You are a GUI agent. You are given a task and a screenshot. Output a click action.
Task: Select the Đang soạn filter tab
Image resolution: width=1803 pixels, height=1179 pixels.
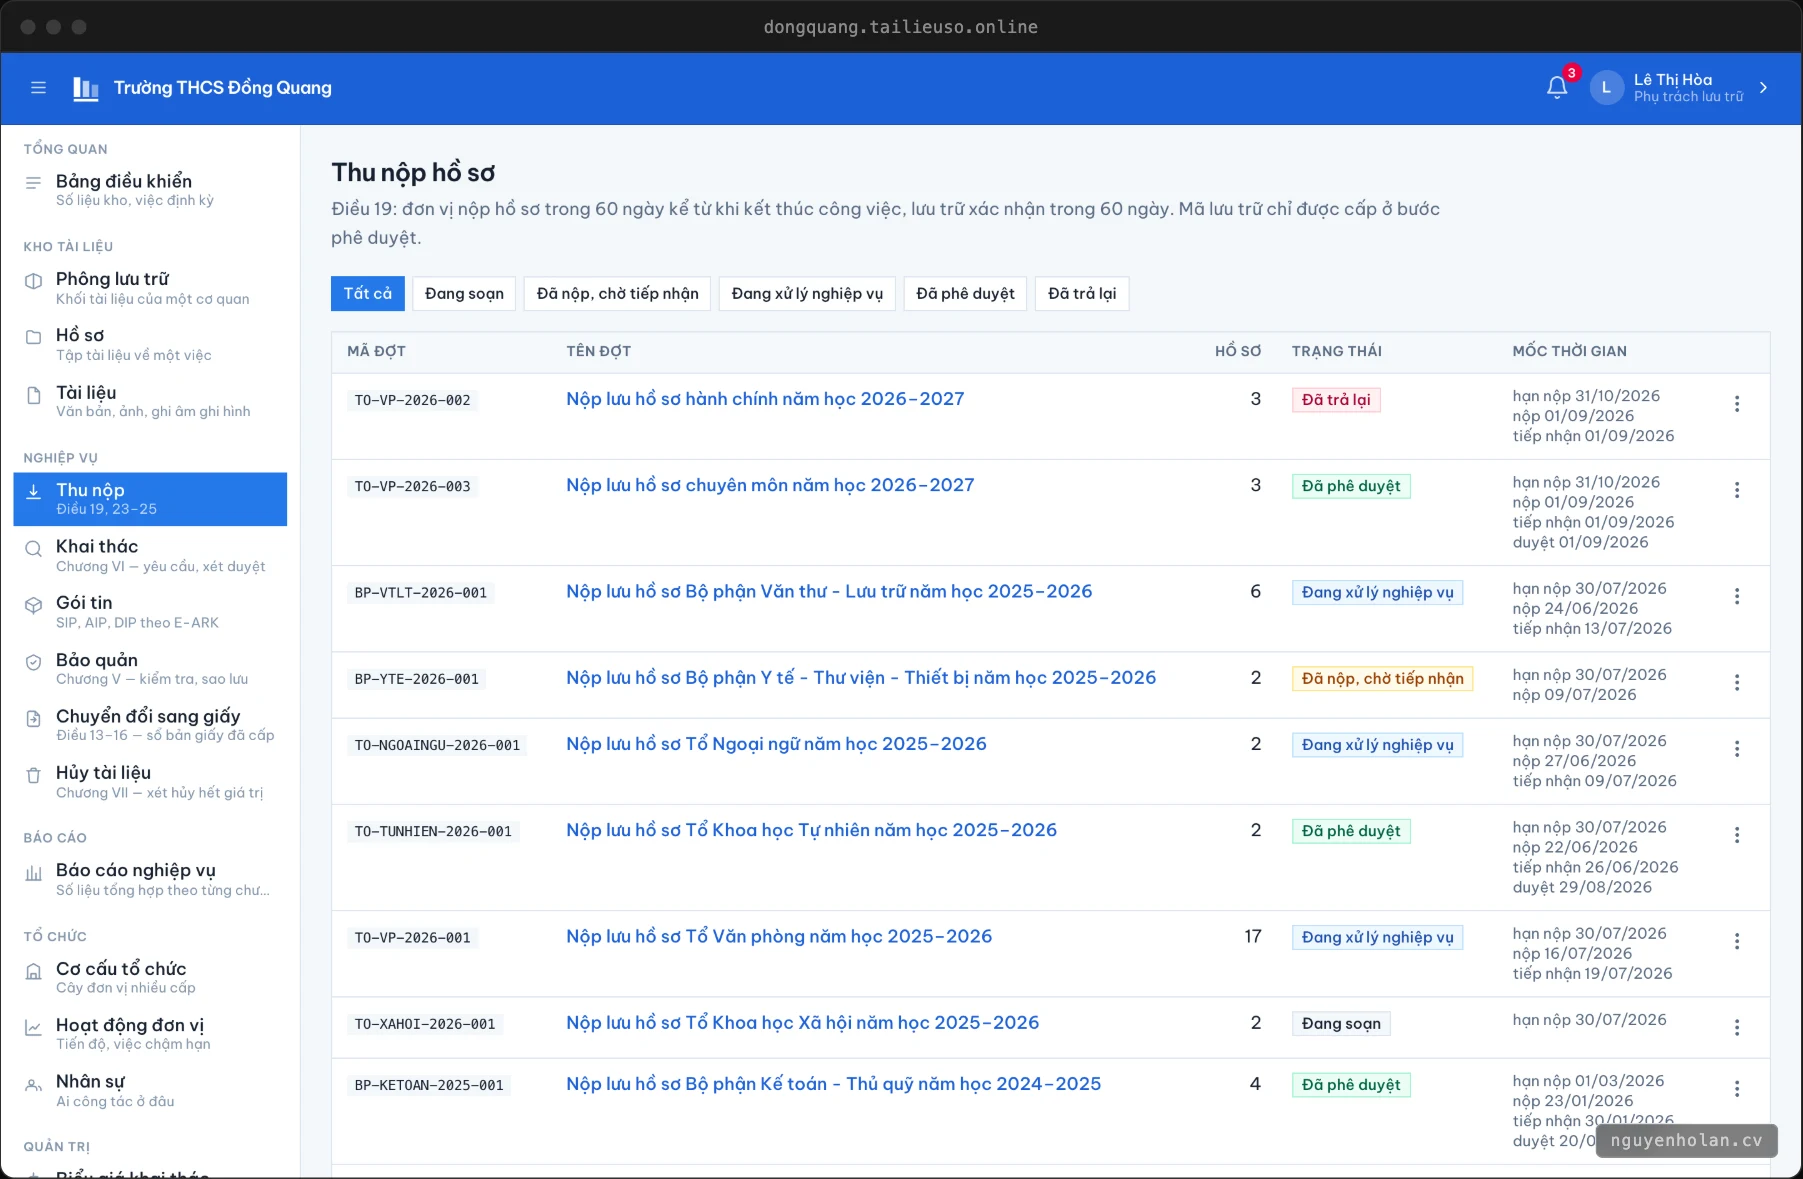click(x=464, y=293)
